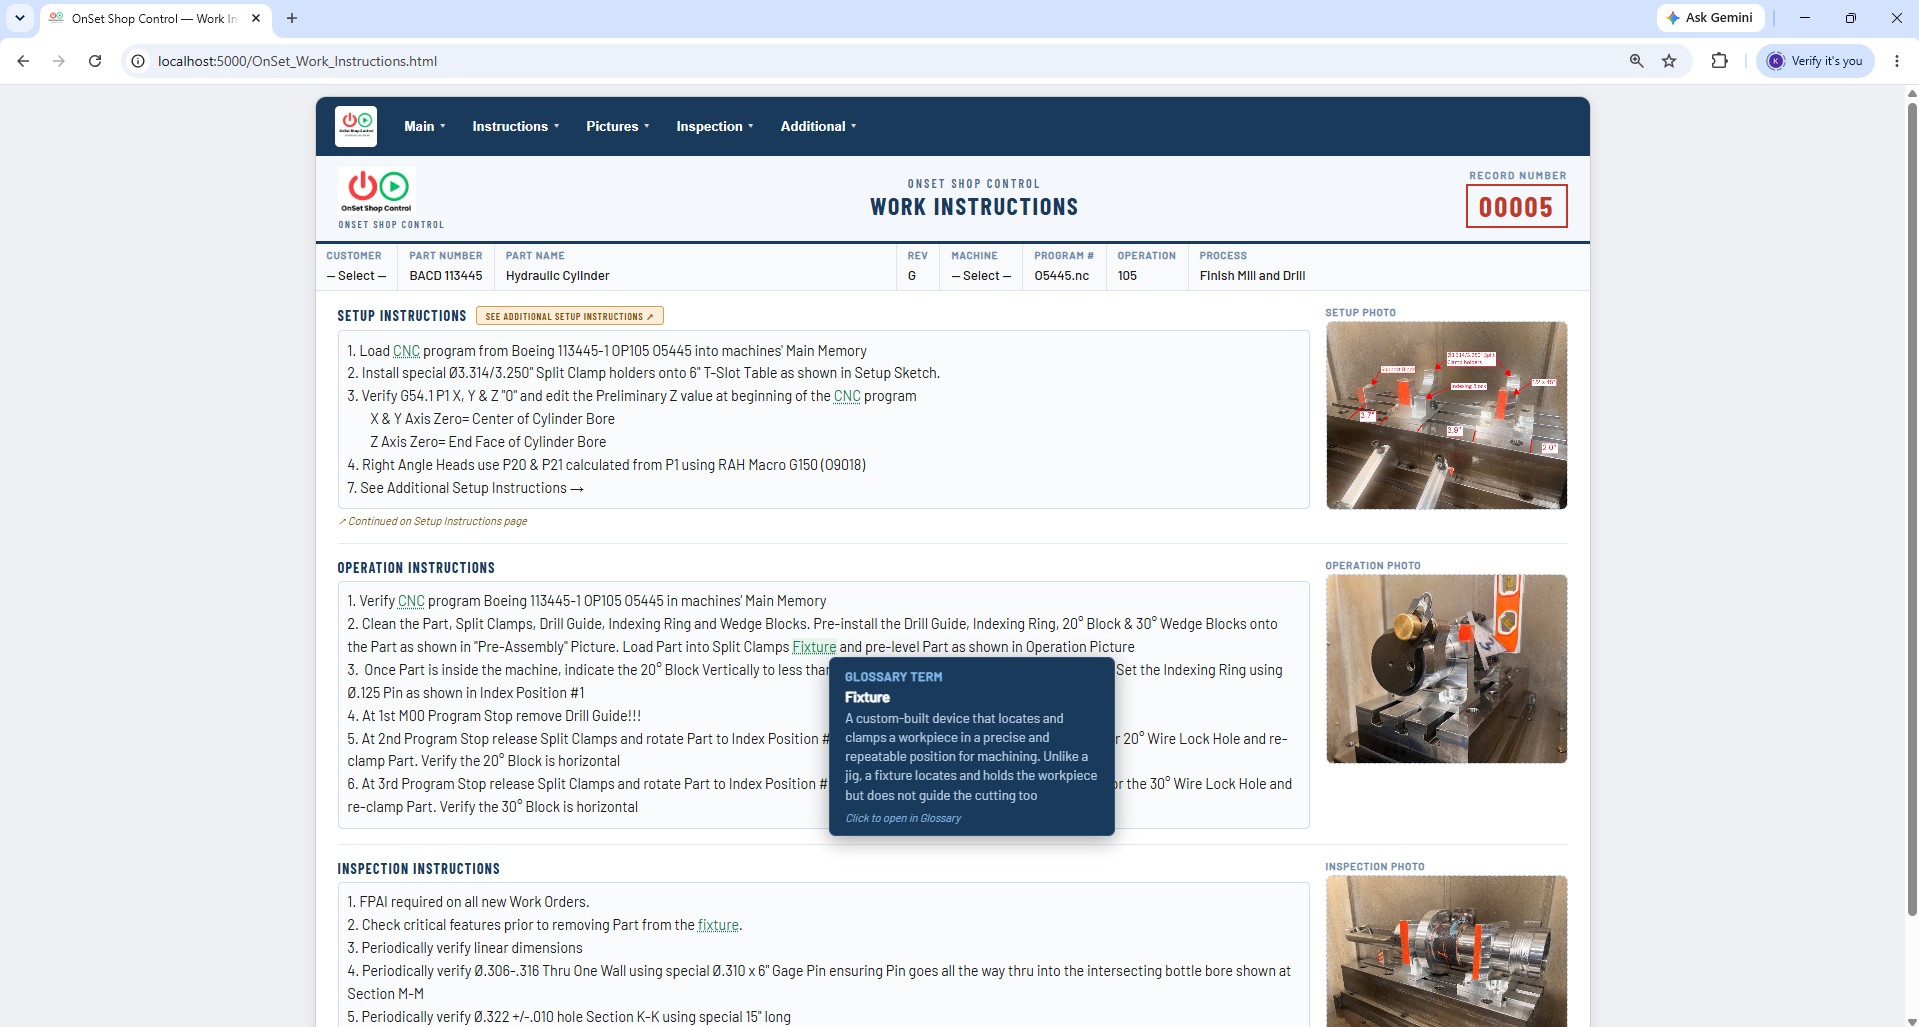Image resolution: width=1919 pixels, height=1027 pixels.
Task: Edit the Program # field 05445.nc
Action: pos(1062,276)
